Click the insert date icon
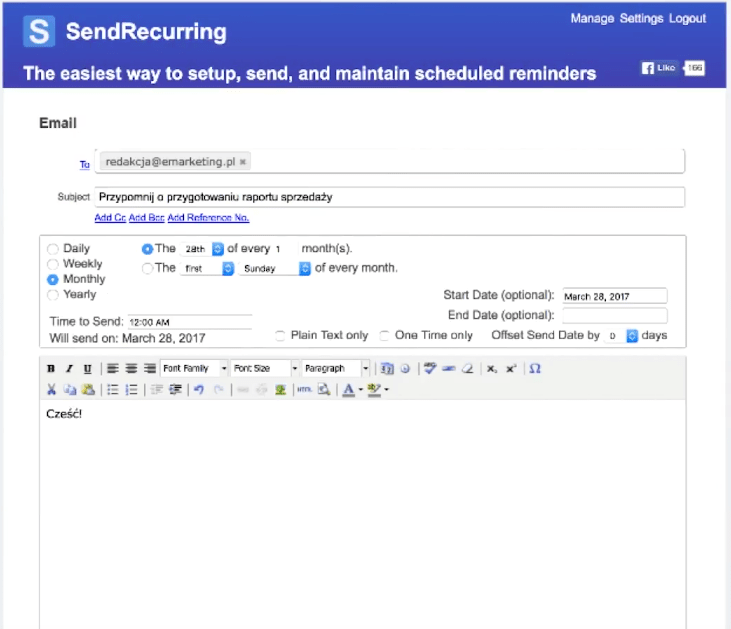 point(387,369)
